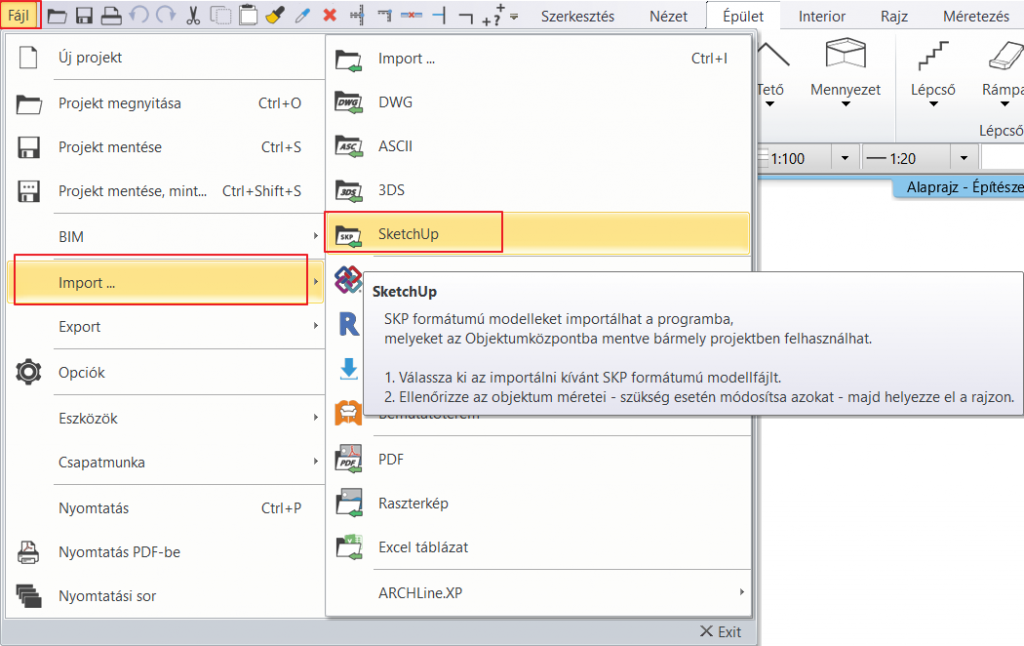1024x646 pixels.
Task: Expand the Csapatmunka submenu
Action: point(315,462)
